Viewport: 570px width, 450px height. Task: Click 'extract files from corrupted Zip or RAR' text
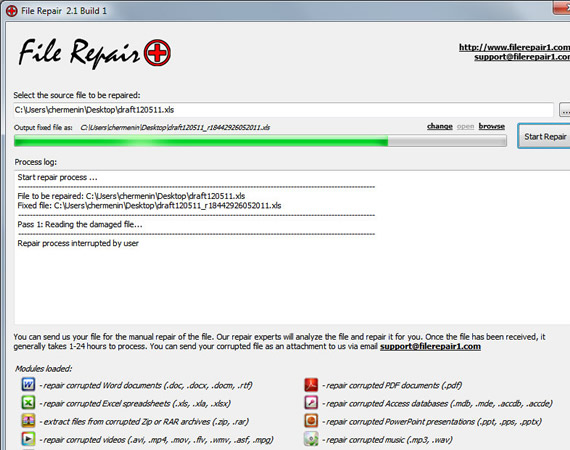click(144, 422)
